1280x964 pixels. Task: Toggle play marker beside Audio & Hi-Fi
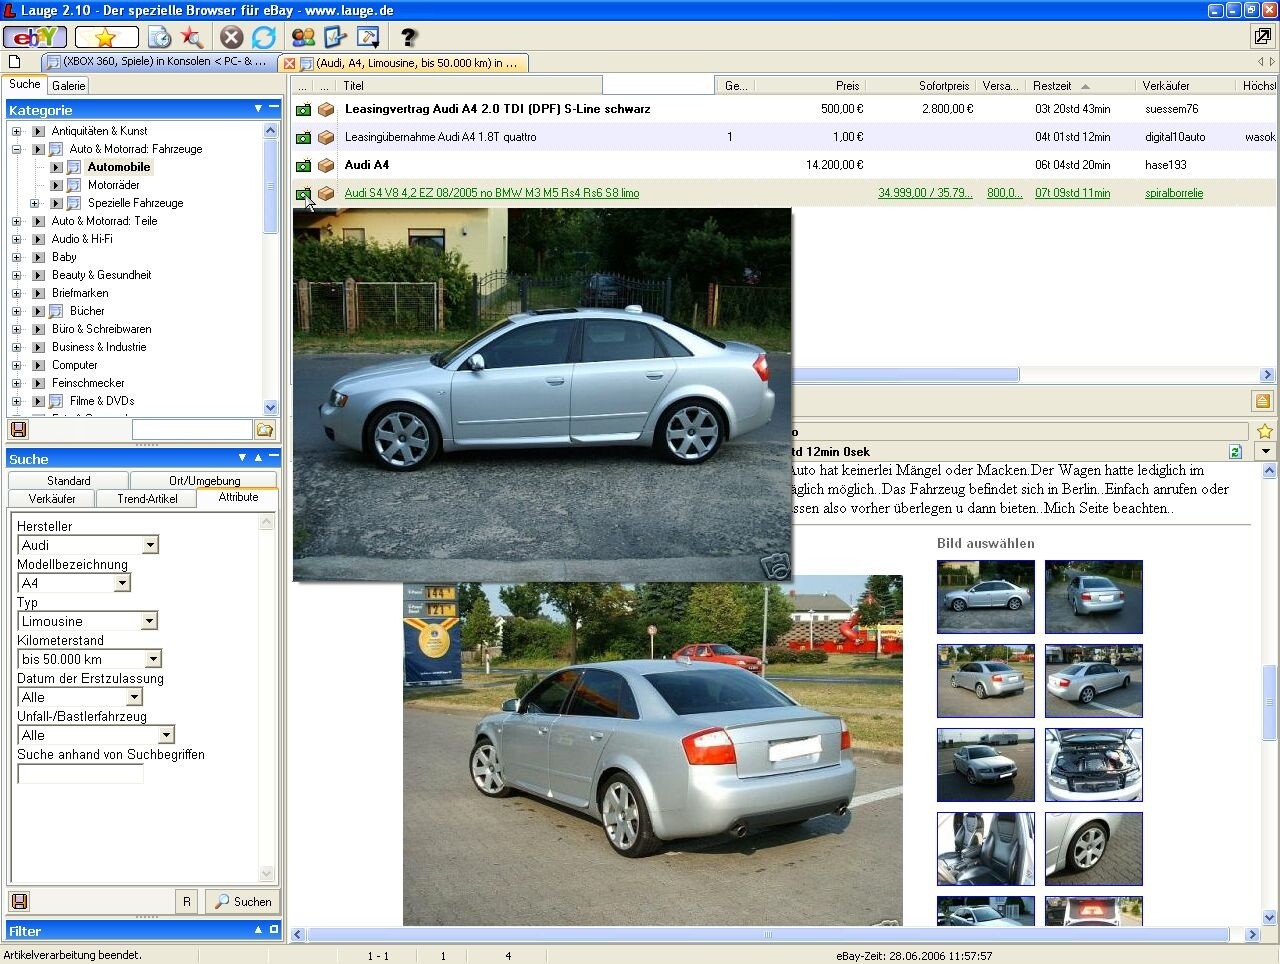38,239
